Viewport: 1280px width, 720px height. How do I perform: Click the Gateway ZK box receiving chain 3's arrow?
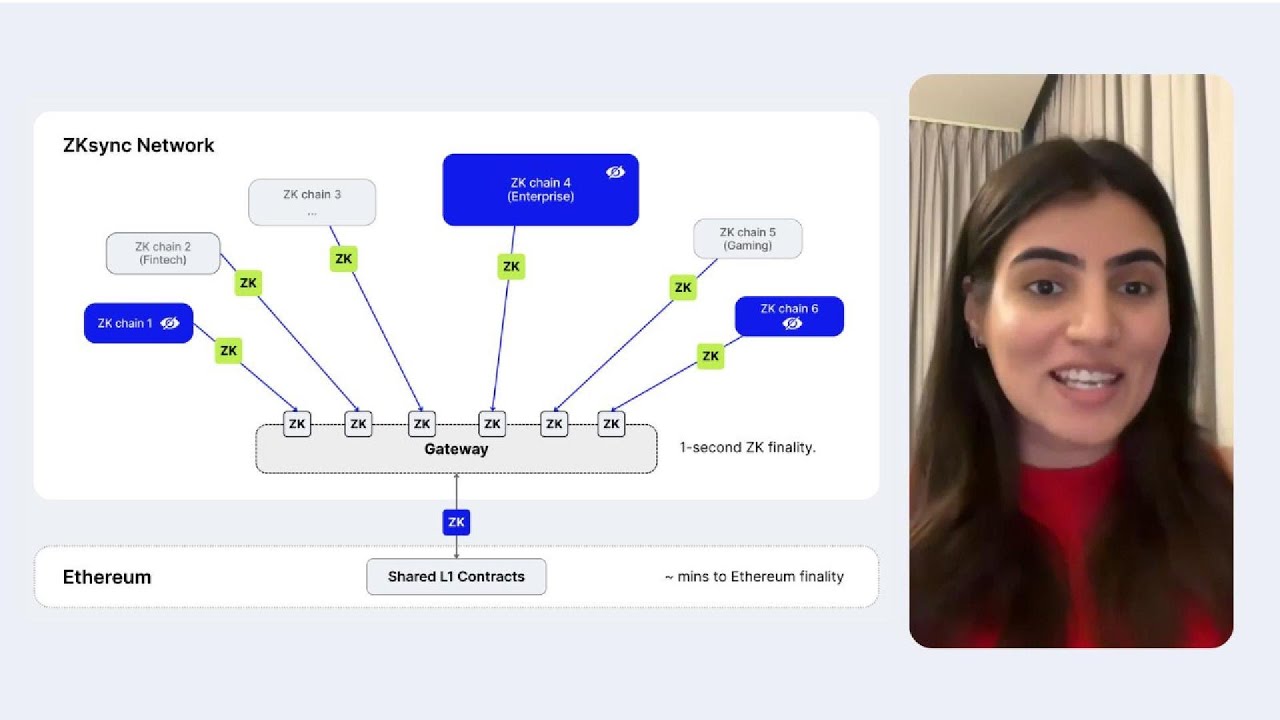422,424
